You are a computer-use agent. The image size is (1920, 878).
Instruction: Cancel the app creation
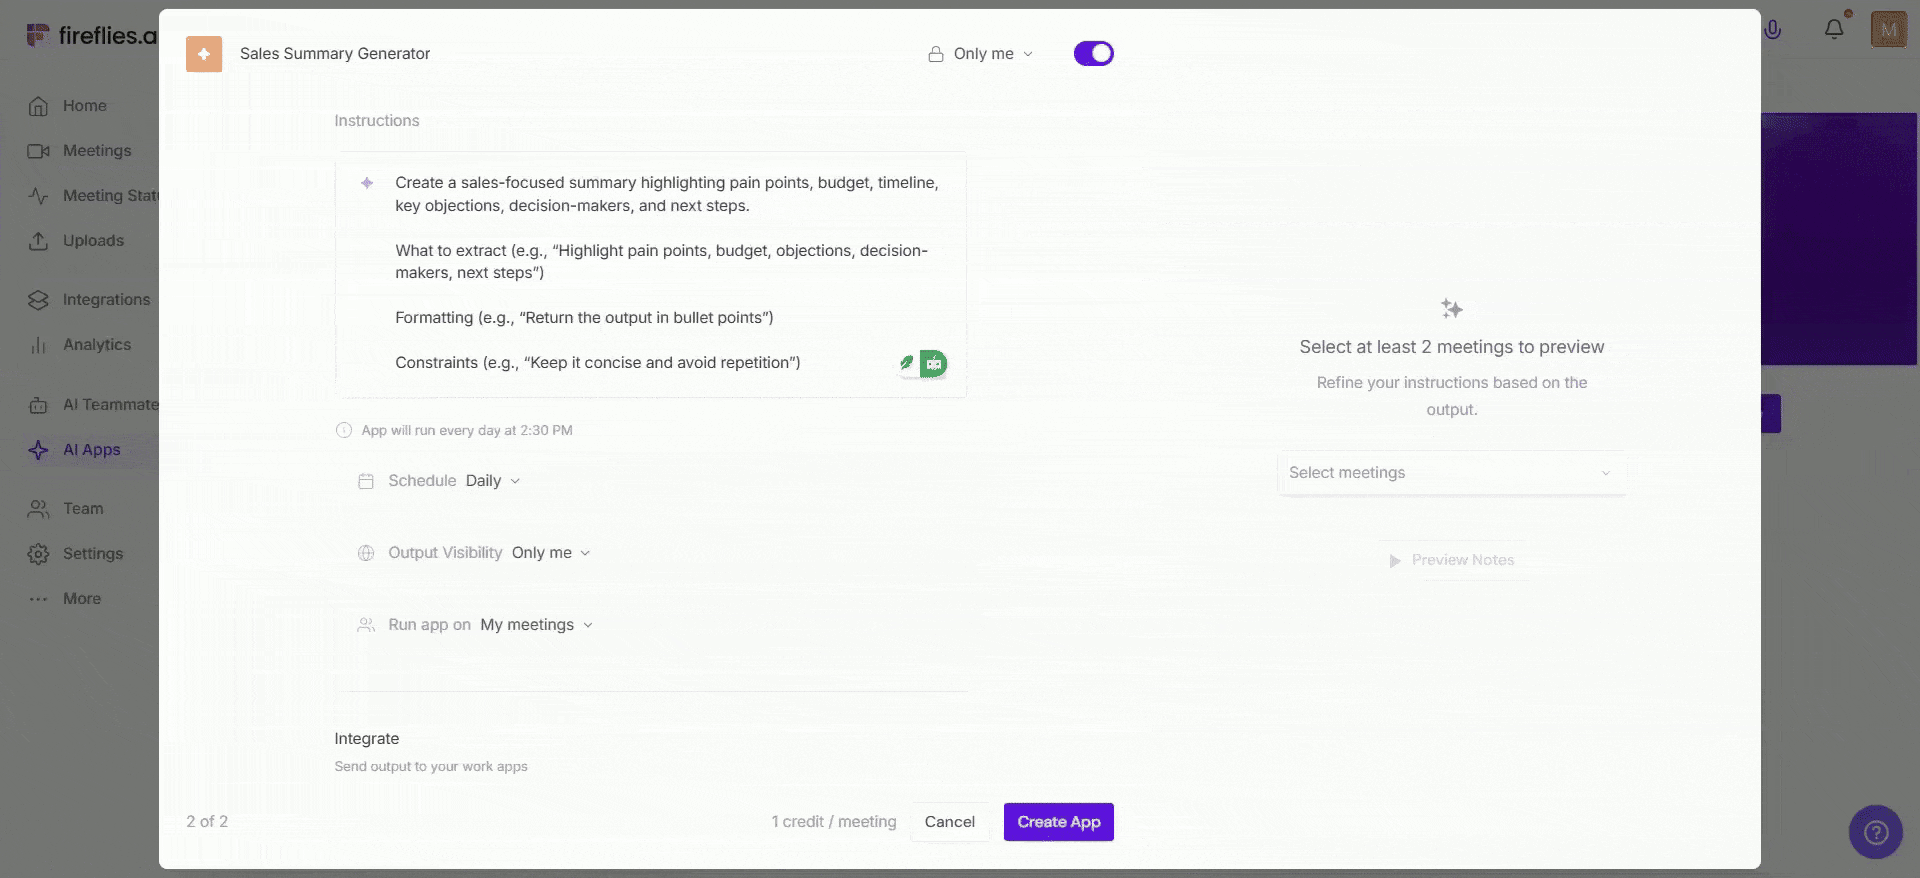[949, 821]
